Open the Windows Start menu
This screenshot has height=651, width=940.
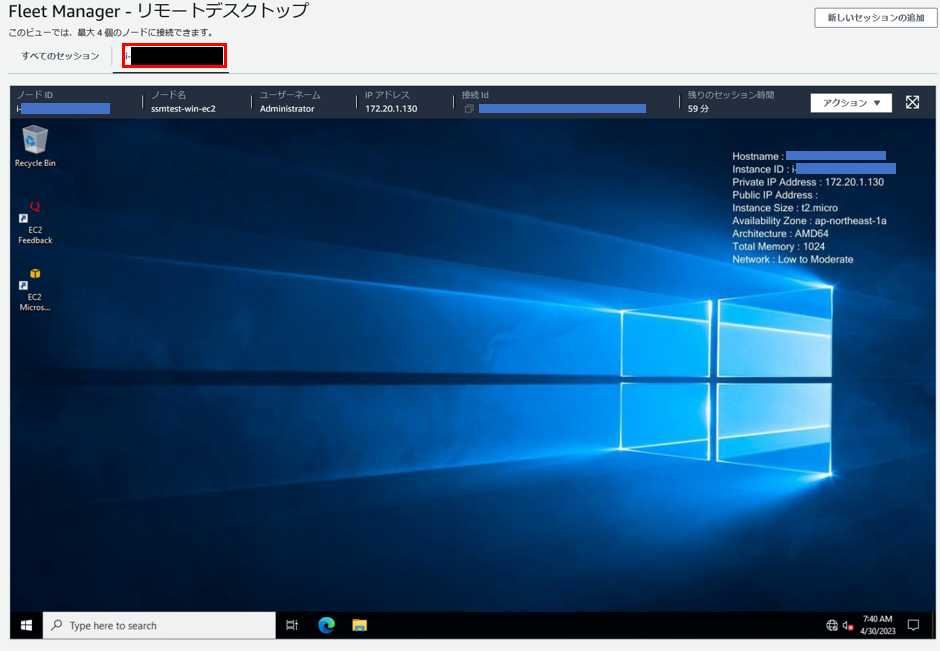click(26, 625)
